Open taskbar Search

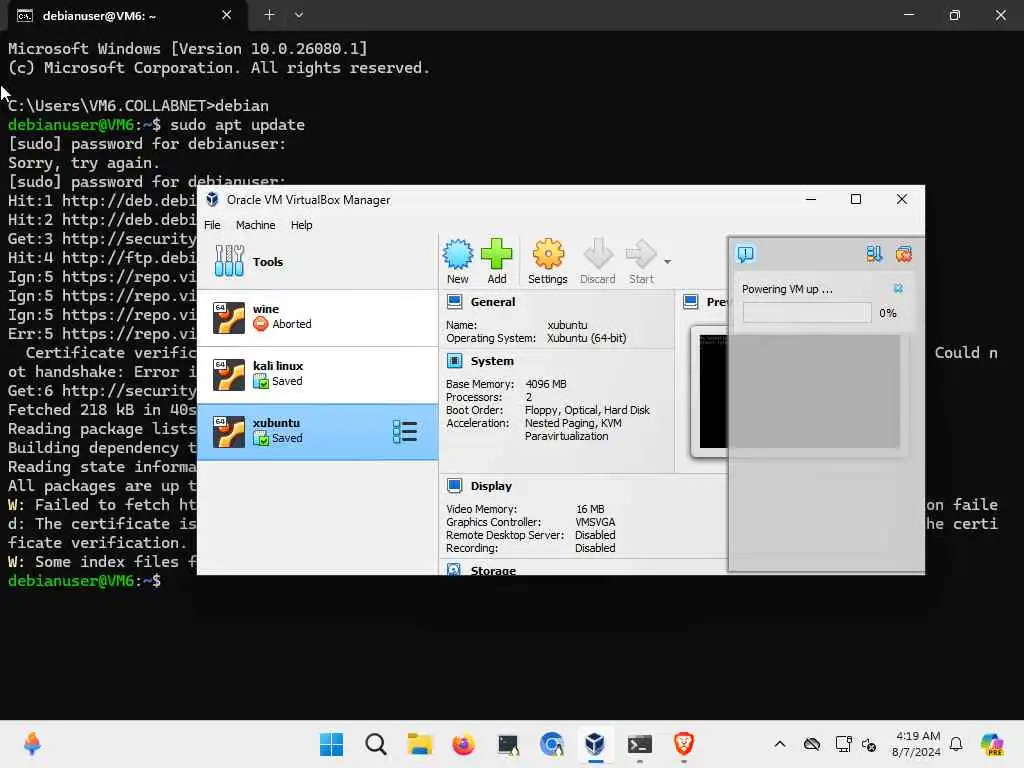tap(376, 744)
